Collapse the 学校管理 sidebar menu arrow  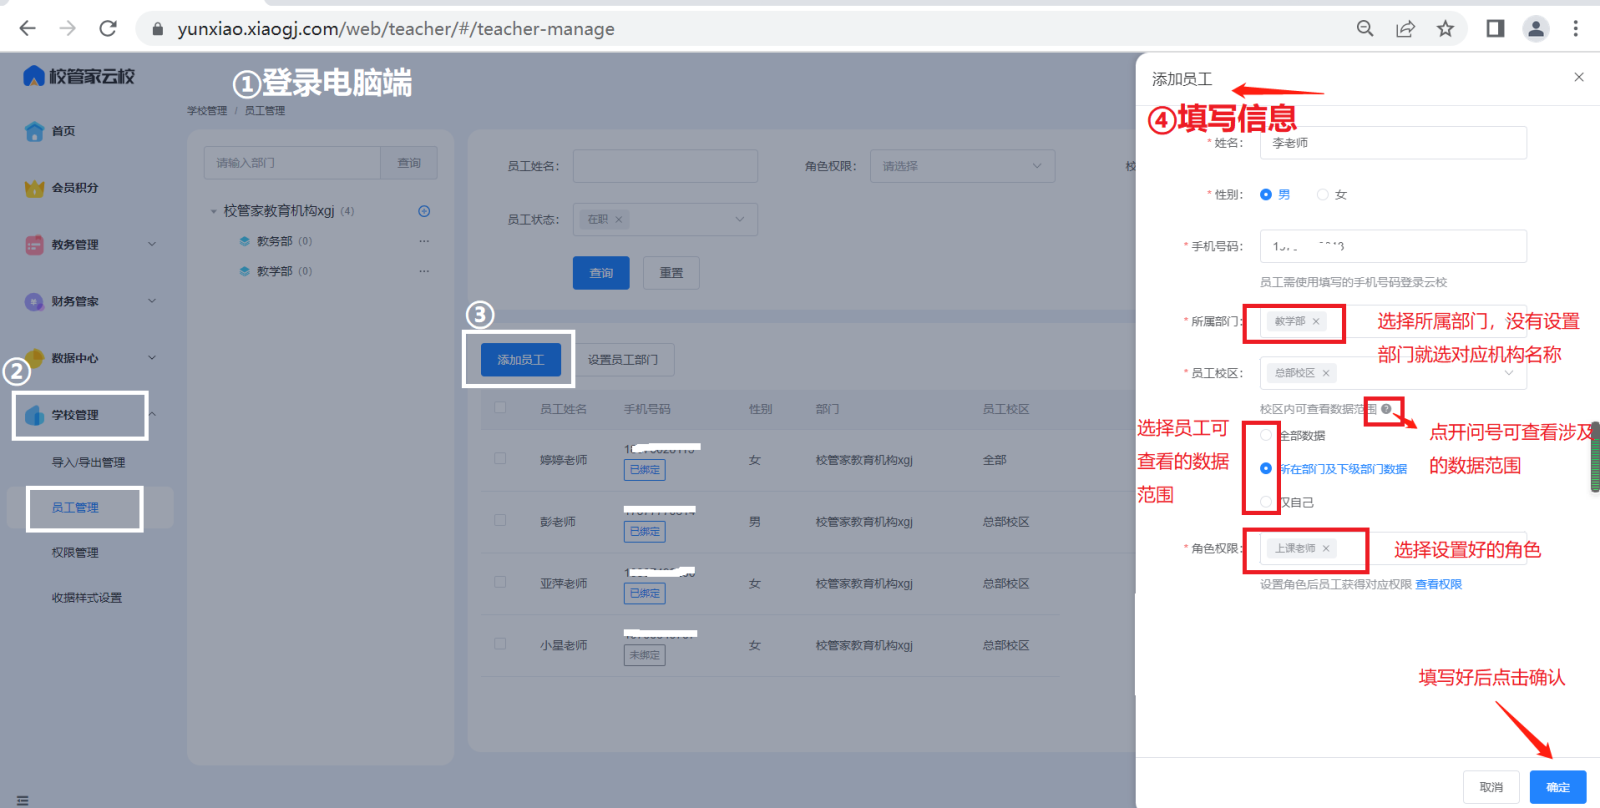(152, 415)
